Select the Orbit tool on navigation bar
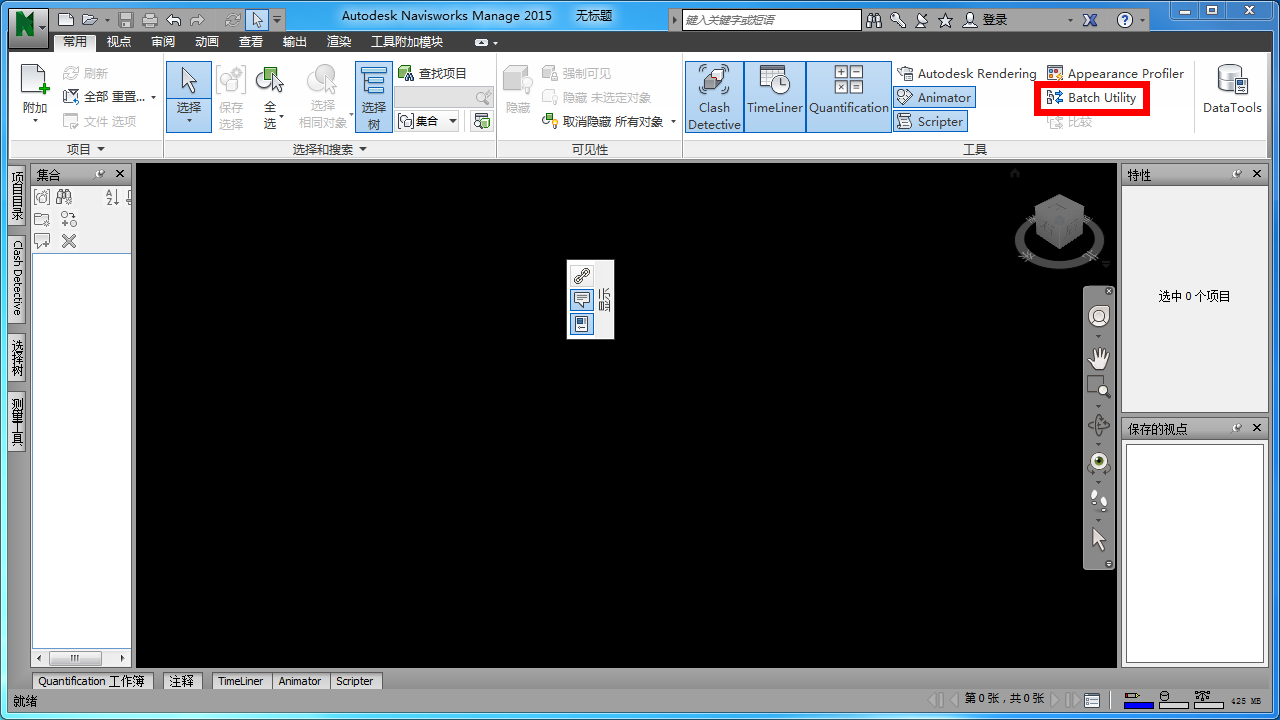The width and height of the screenshot is (1280, 720). [1099, 425]
